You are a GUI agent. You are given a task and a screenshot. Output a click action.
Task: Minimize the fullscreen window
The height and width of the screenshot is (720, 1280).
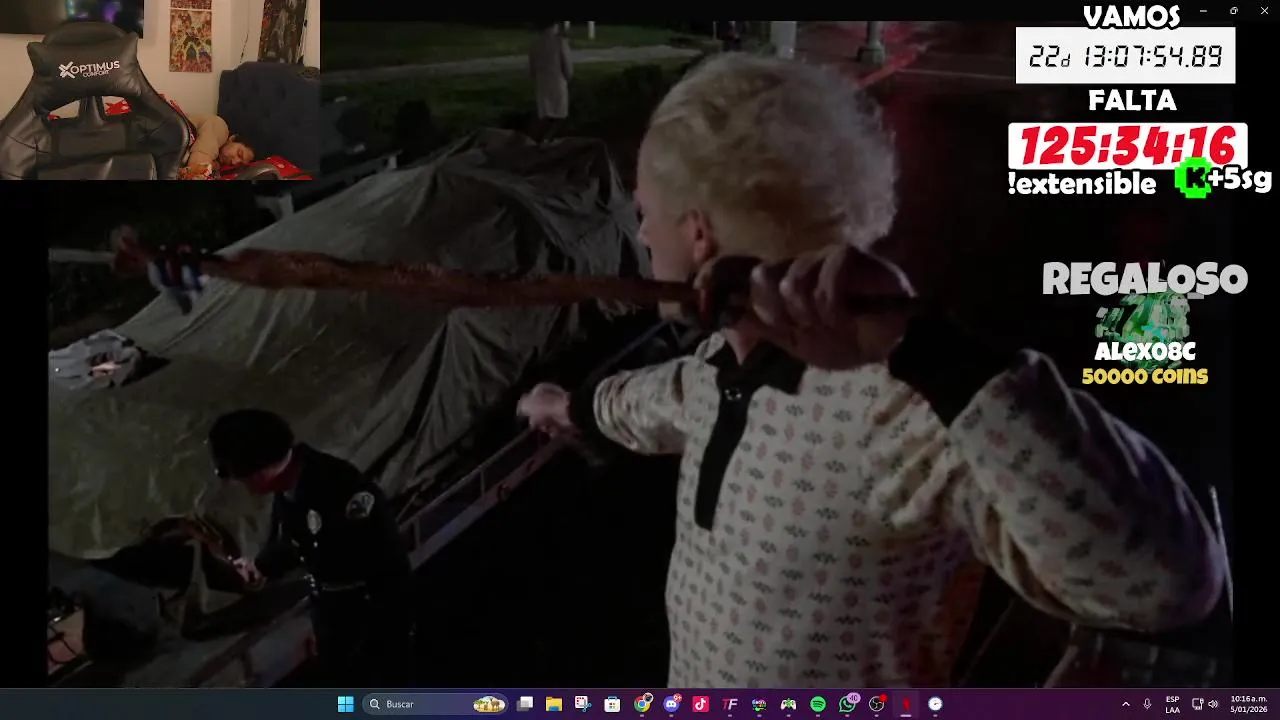[x=1203, y=11]
